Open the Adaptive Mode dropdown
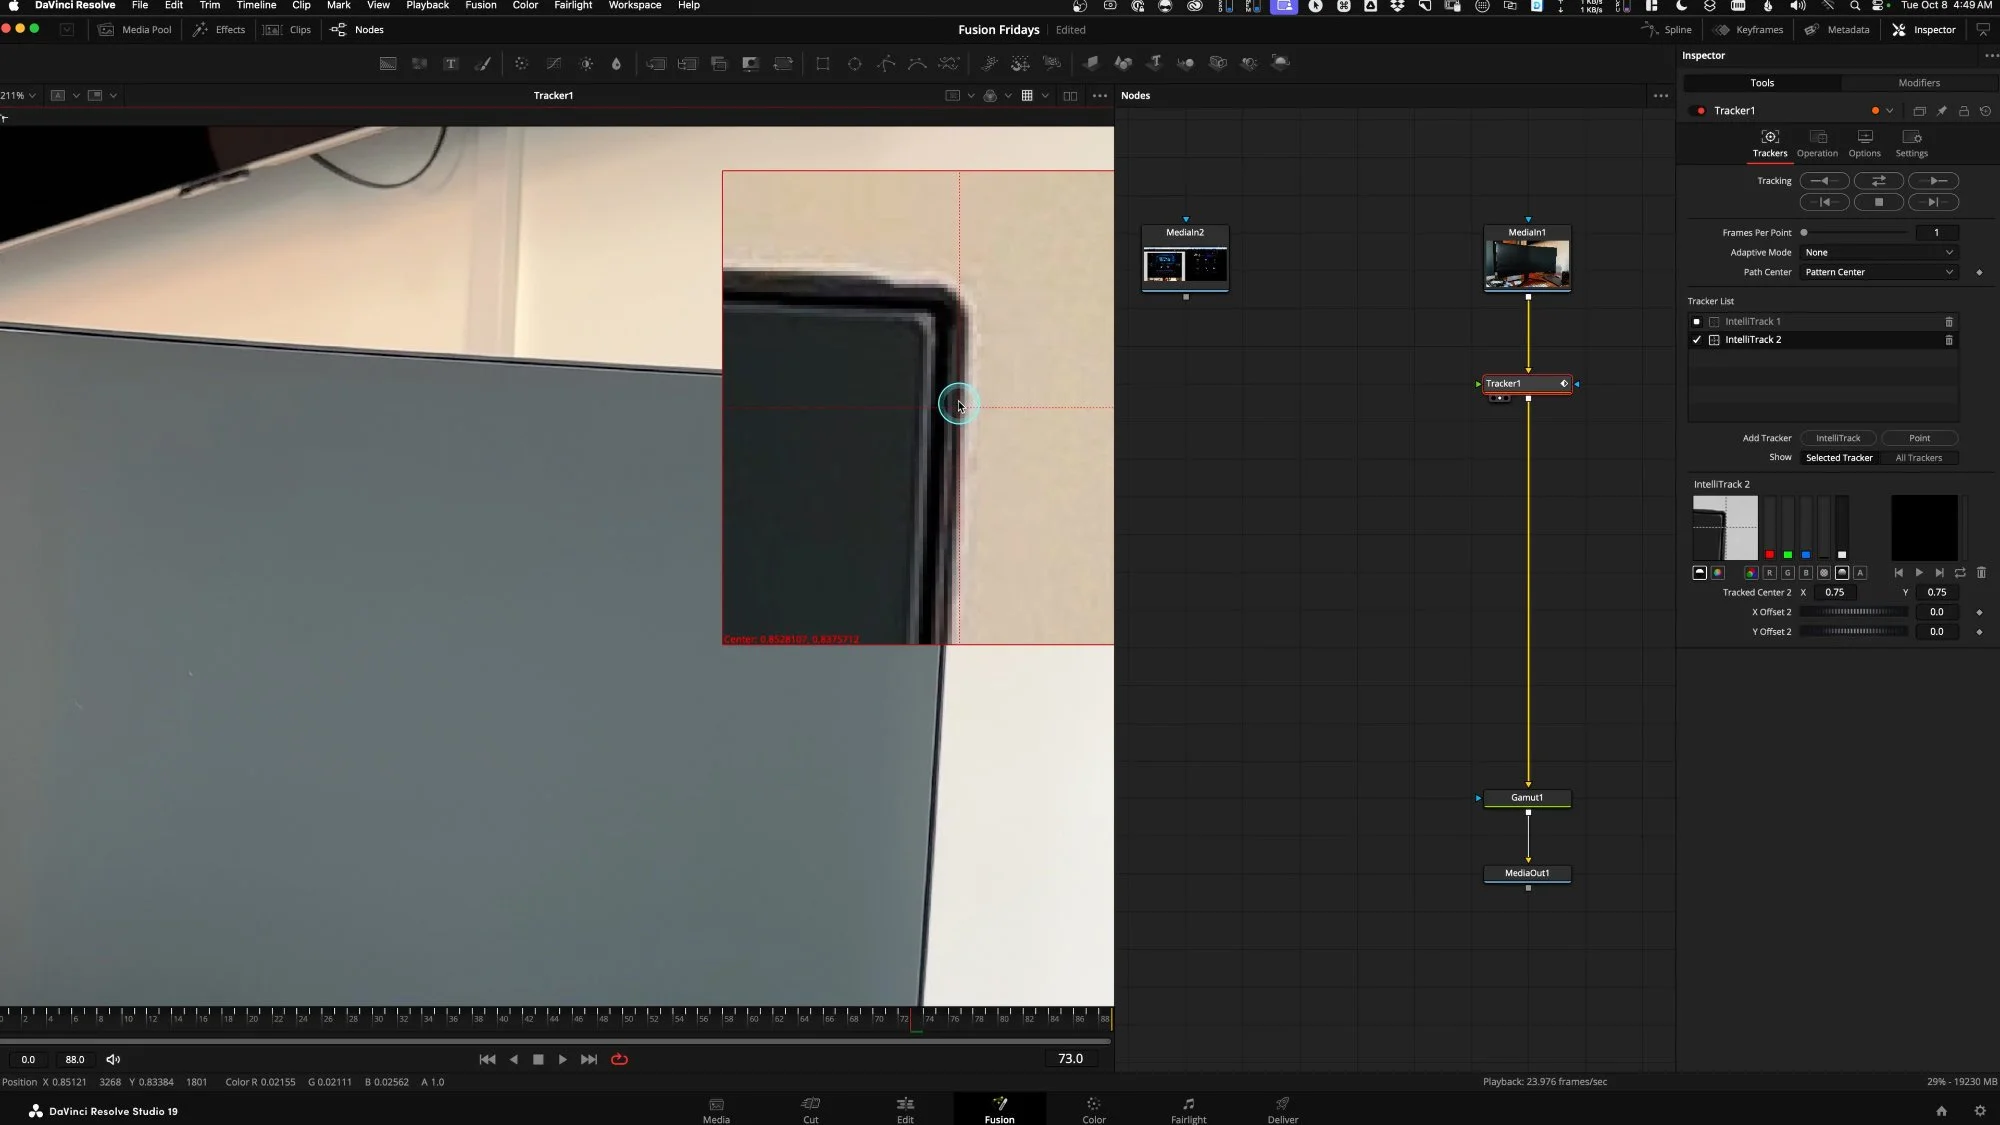 1878,253
